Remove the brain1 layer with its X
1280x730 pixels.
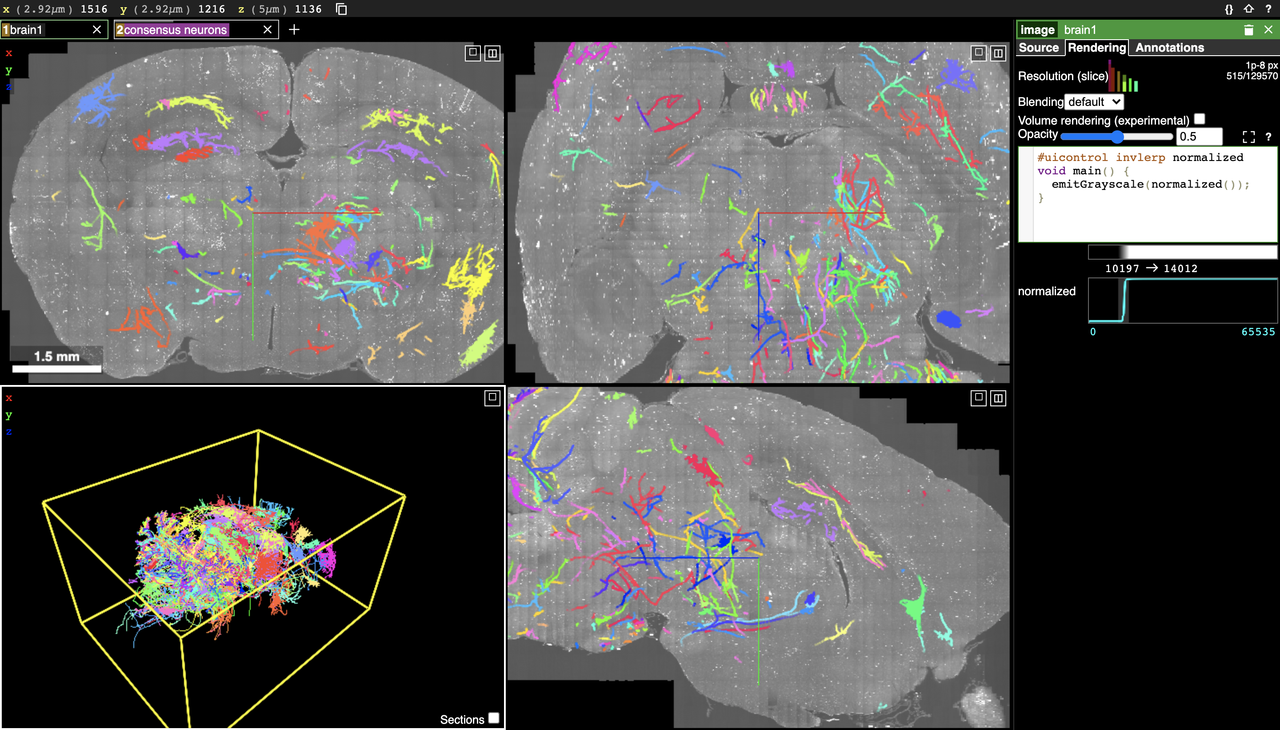click(96, 30)
